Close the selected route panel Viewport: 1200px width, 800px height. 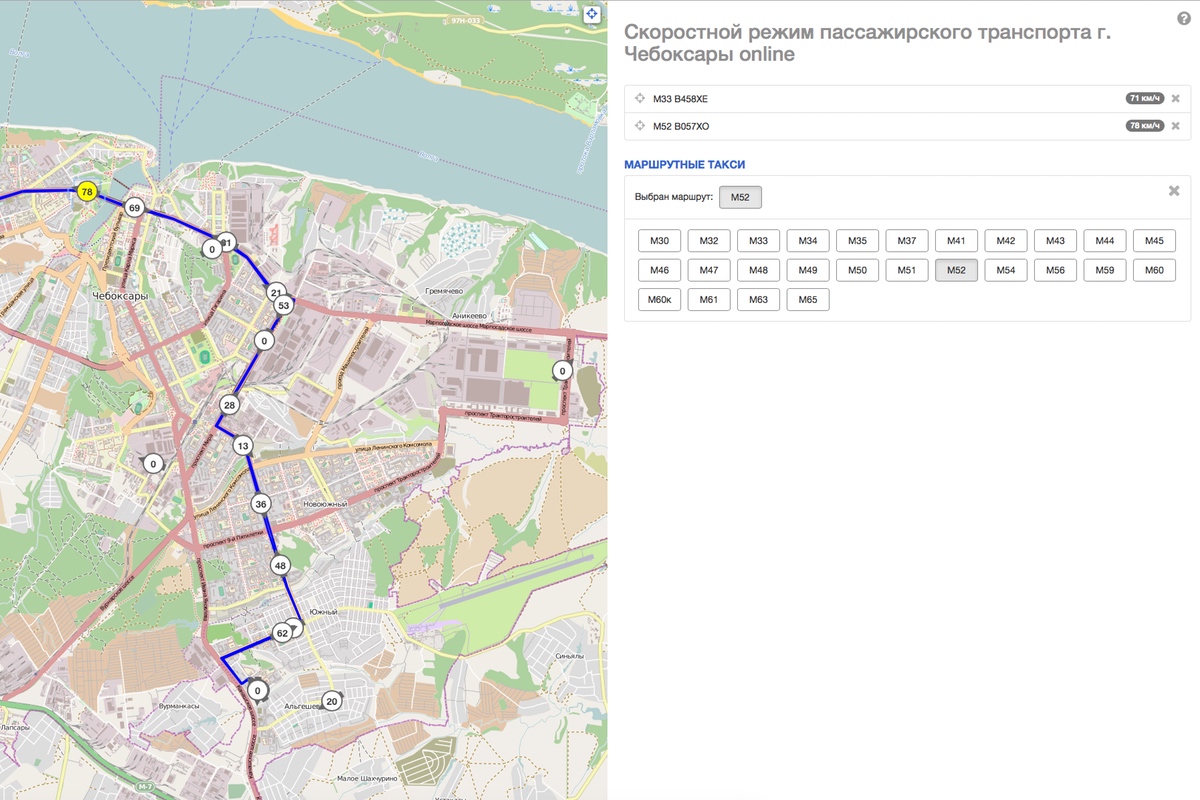click(1174, 191)
